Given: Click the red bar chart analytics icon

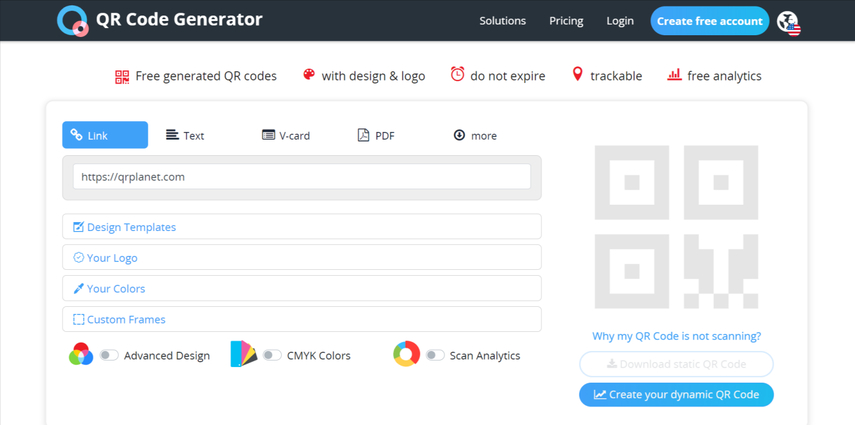Looking at the screenshot, I should click(675, 75).
